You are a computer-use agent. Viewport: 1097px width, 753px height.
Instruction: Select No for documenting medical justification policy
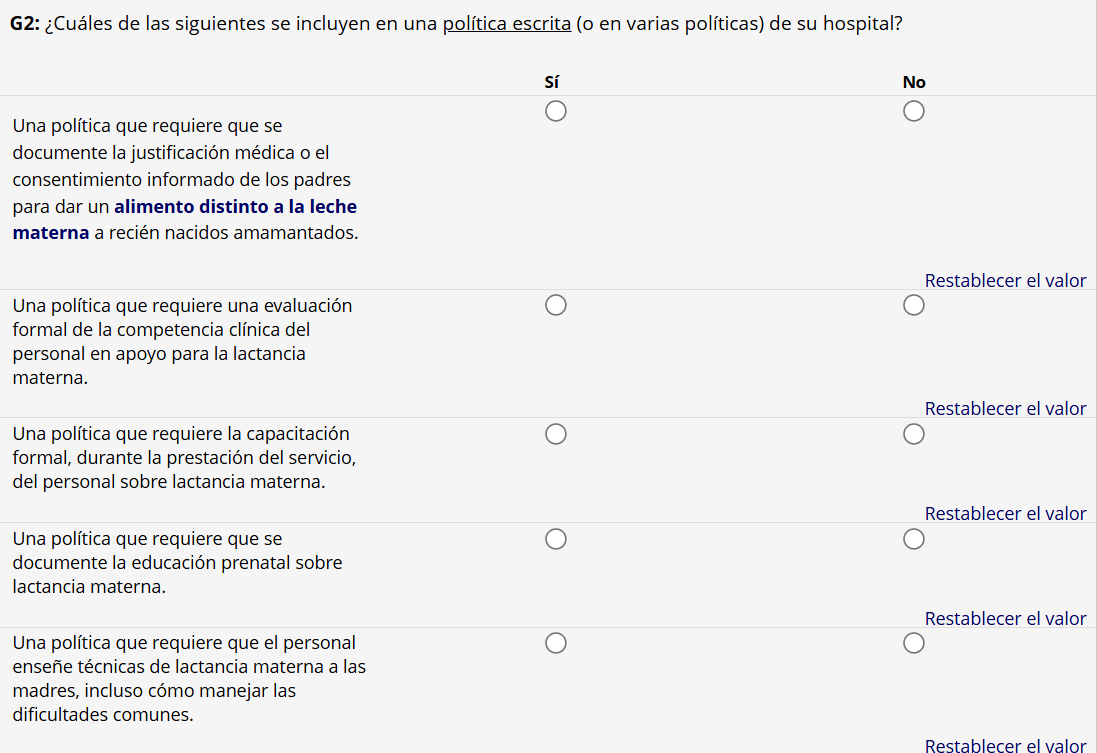tap(914, 112)
